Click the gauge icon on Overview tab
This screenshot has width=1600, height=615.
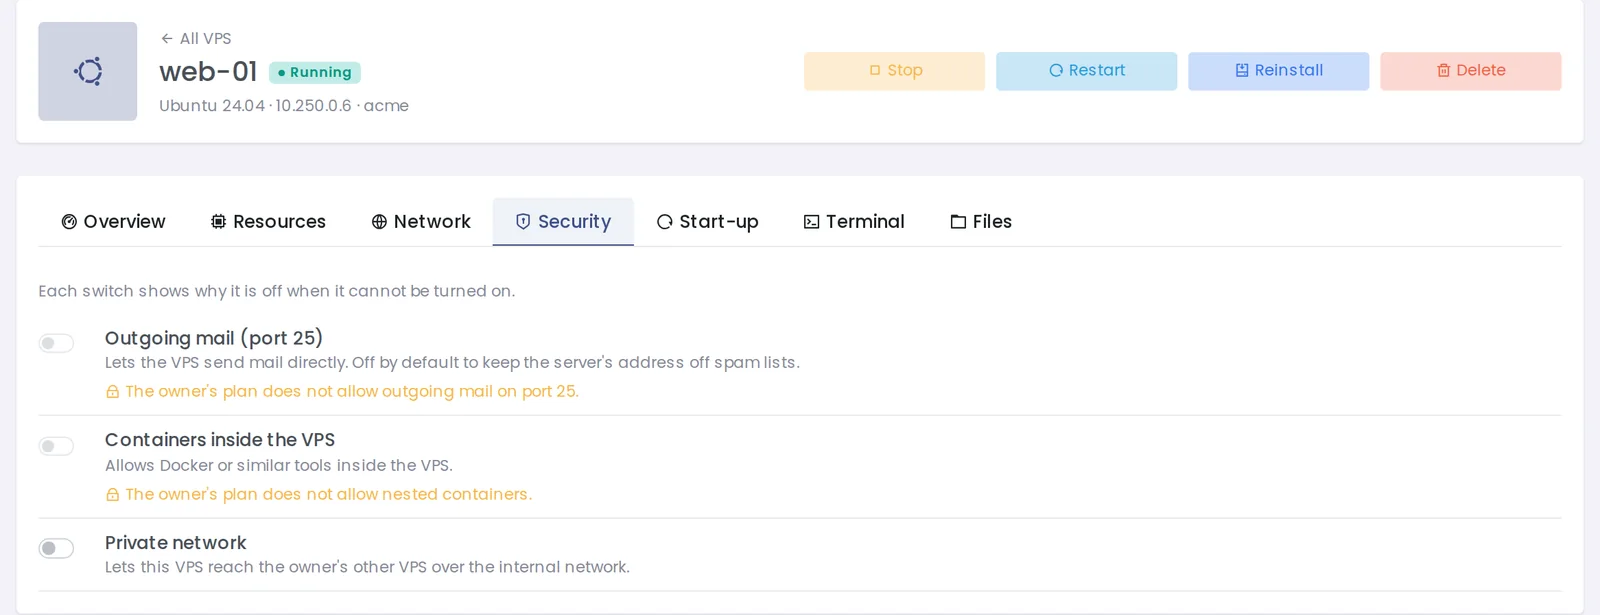(x=69, y=222)
